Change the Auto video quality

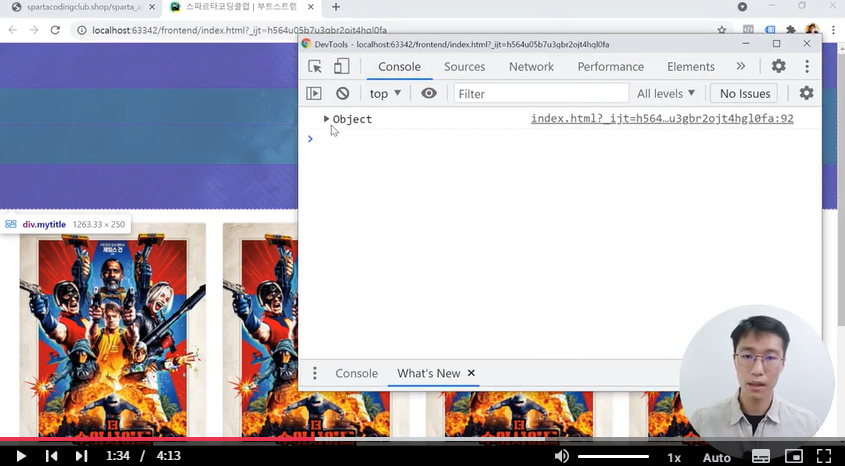pos(717,457)
